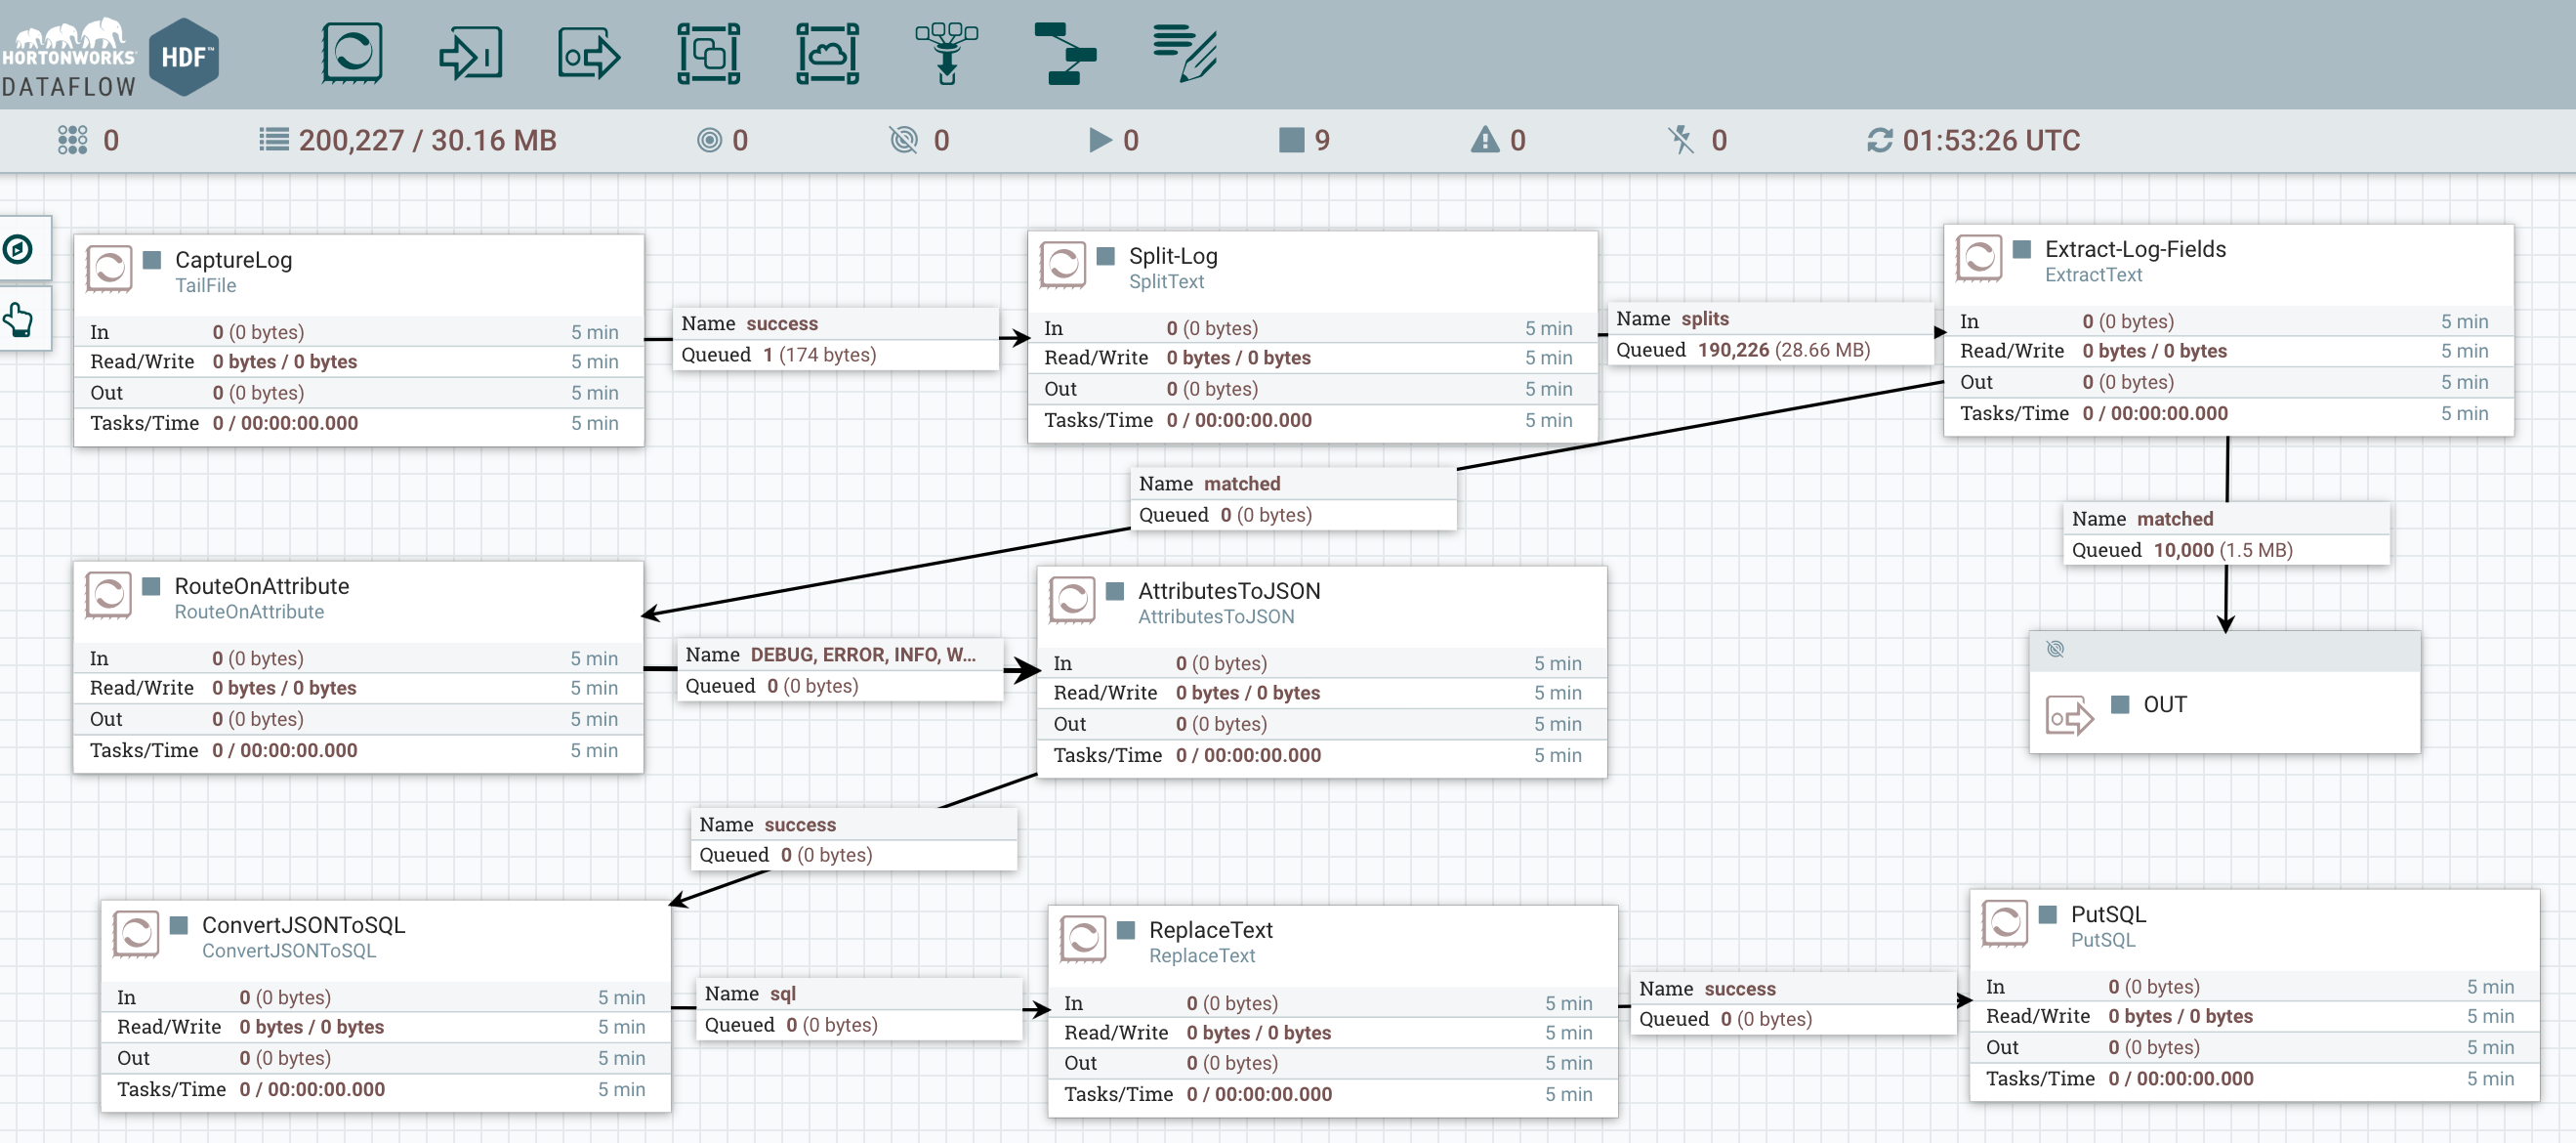
Task: Click the not-transmitting icon on OUT port
Action: (2055, 649)
